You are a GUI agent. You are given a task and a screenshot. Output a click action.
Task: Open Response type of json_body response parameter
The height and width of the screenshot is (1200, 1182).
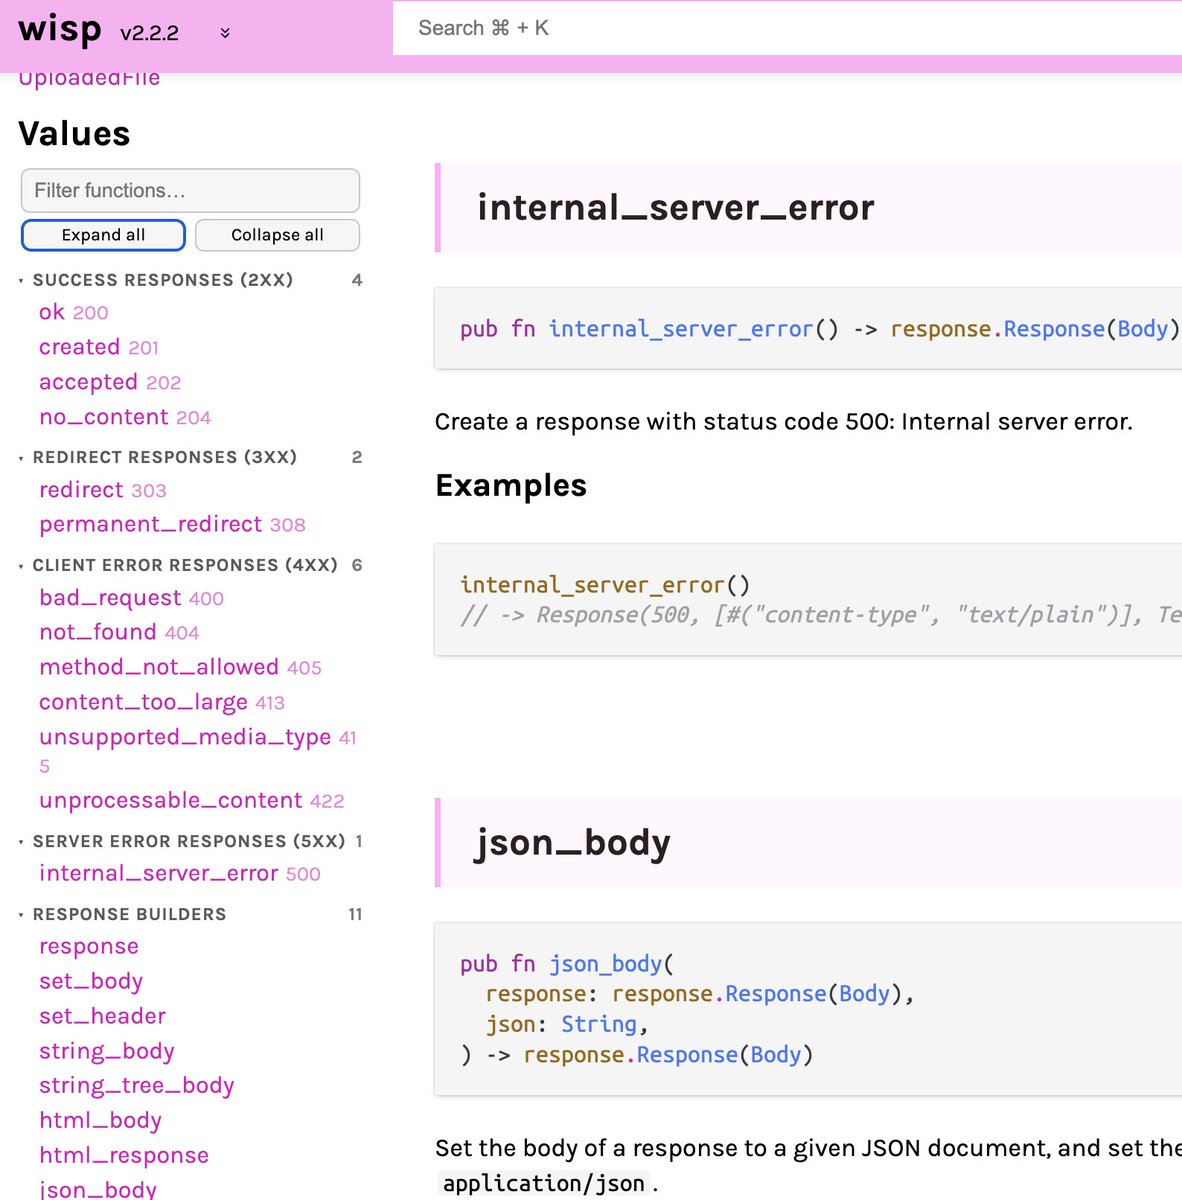pyautogui.click(x=776, y=994)
